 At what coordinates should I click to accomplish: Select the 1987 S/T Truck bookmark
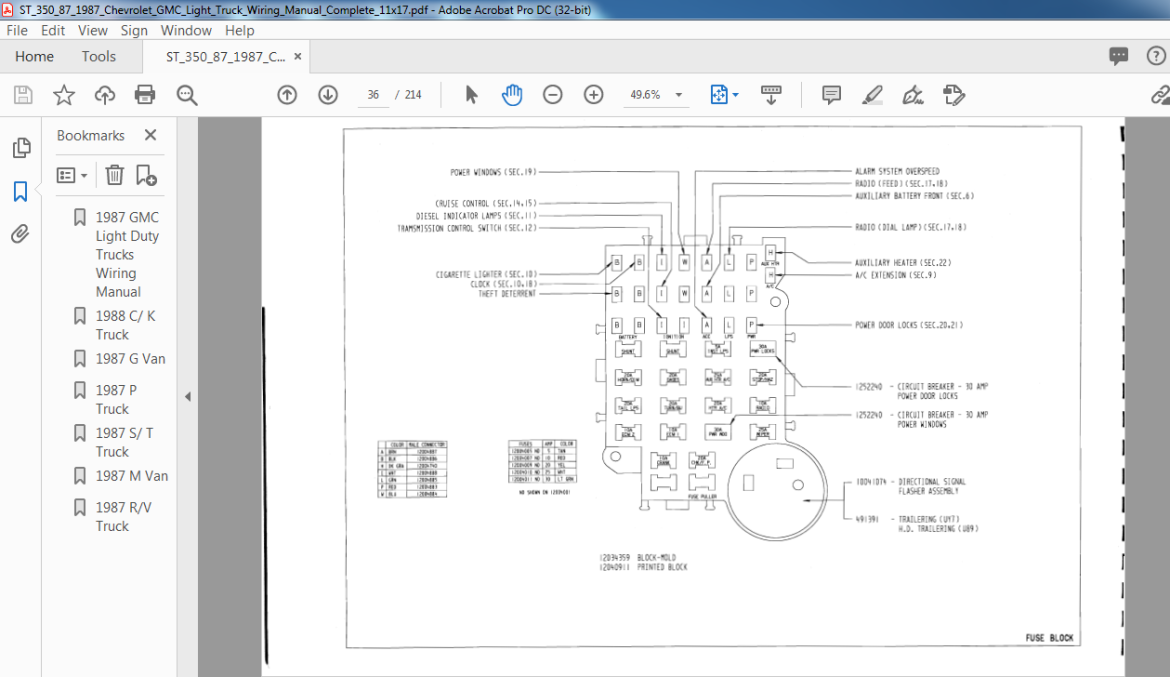click(125, 443)
